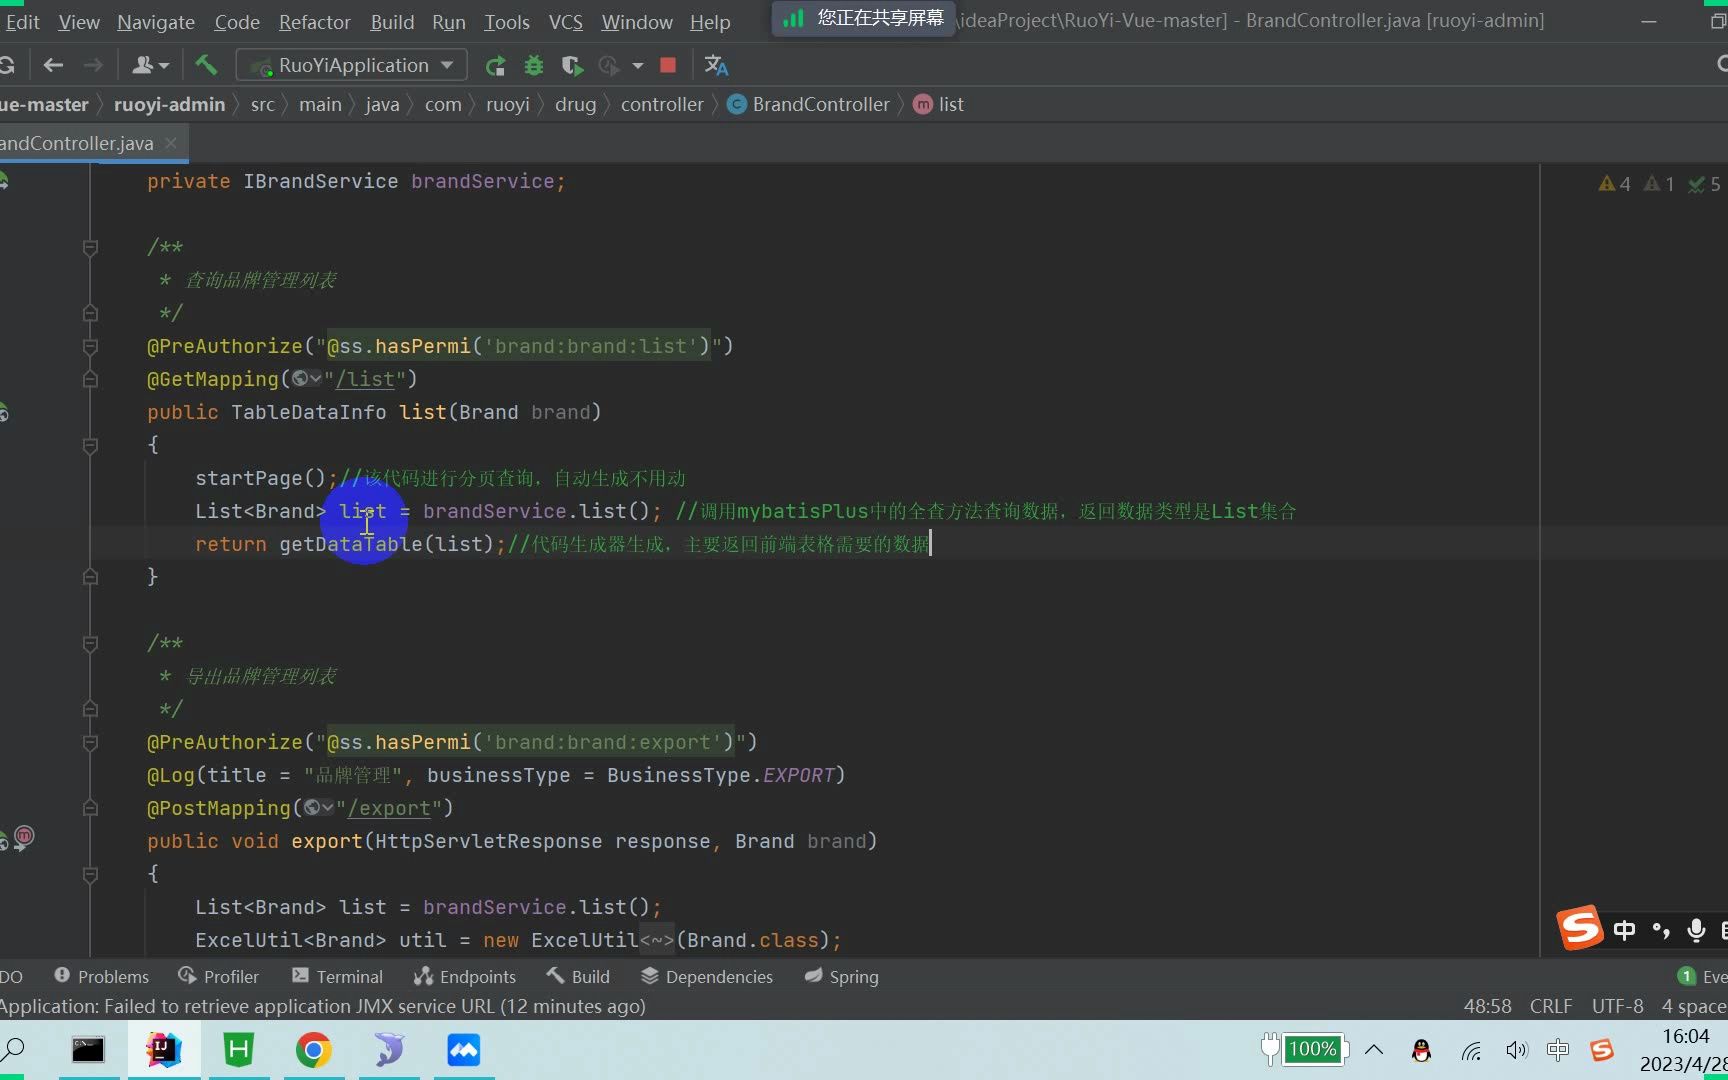
Task: Click the "/list" mapping link
Action: [x=365, y=379]
